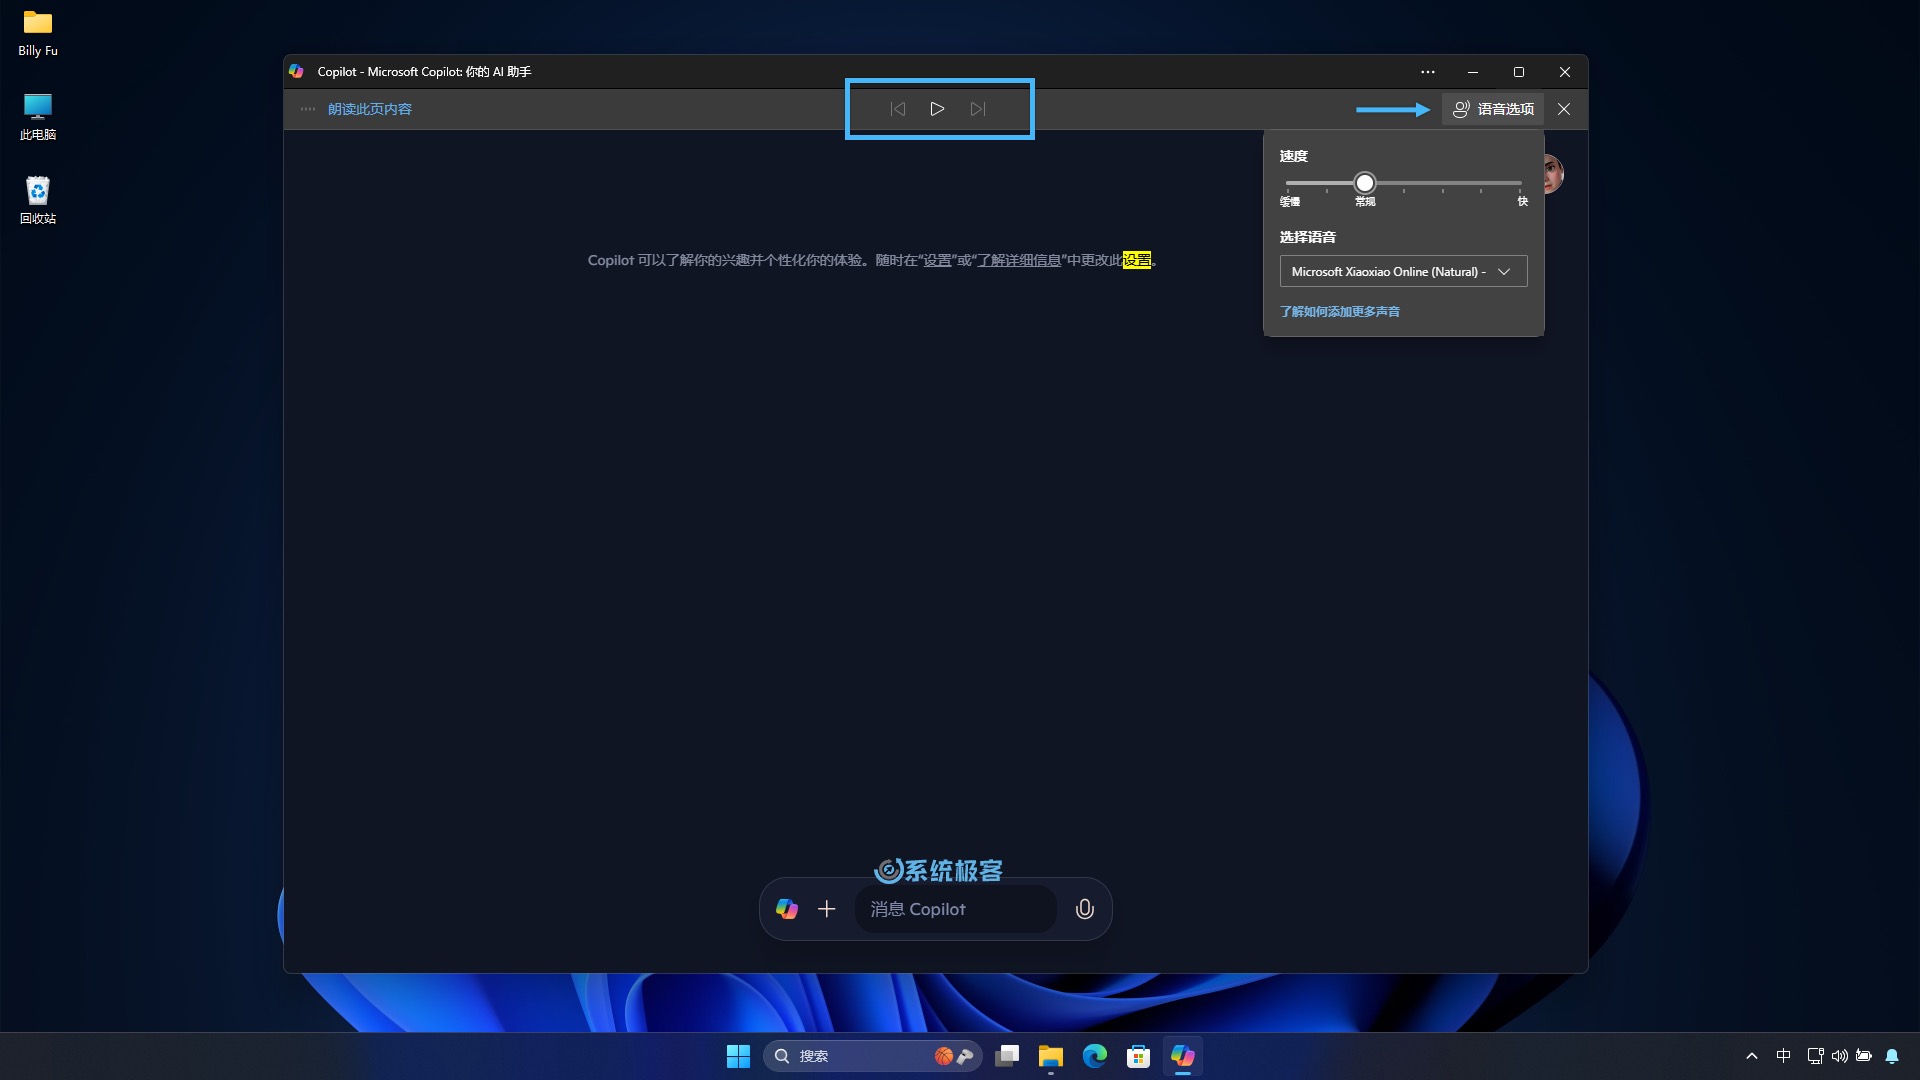1920x1080 pixels.
Task: Click the plus attach button
Action: tap(826, 909)
